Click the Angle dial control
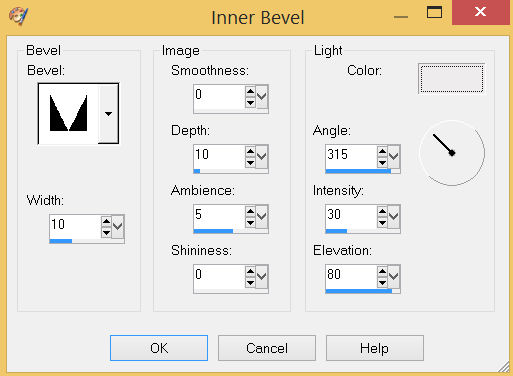Screen dimensions: 513x376 click(x=452, y=153)
